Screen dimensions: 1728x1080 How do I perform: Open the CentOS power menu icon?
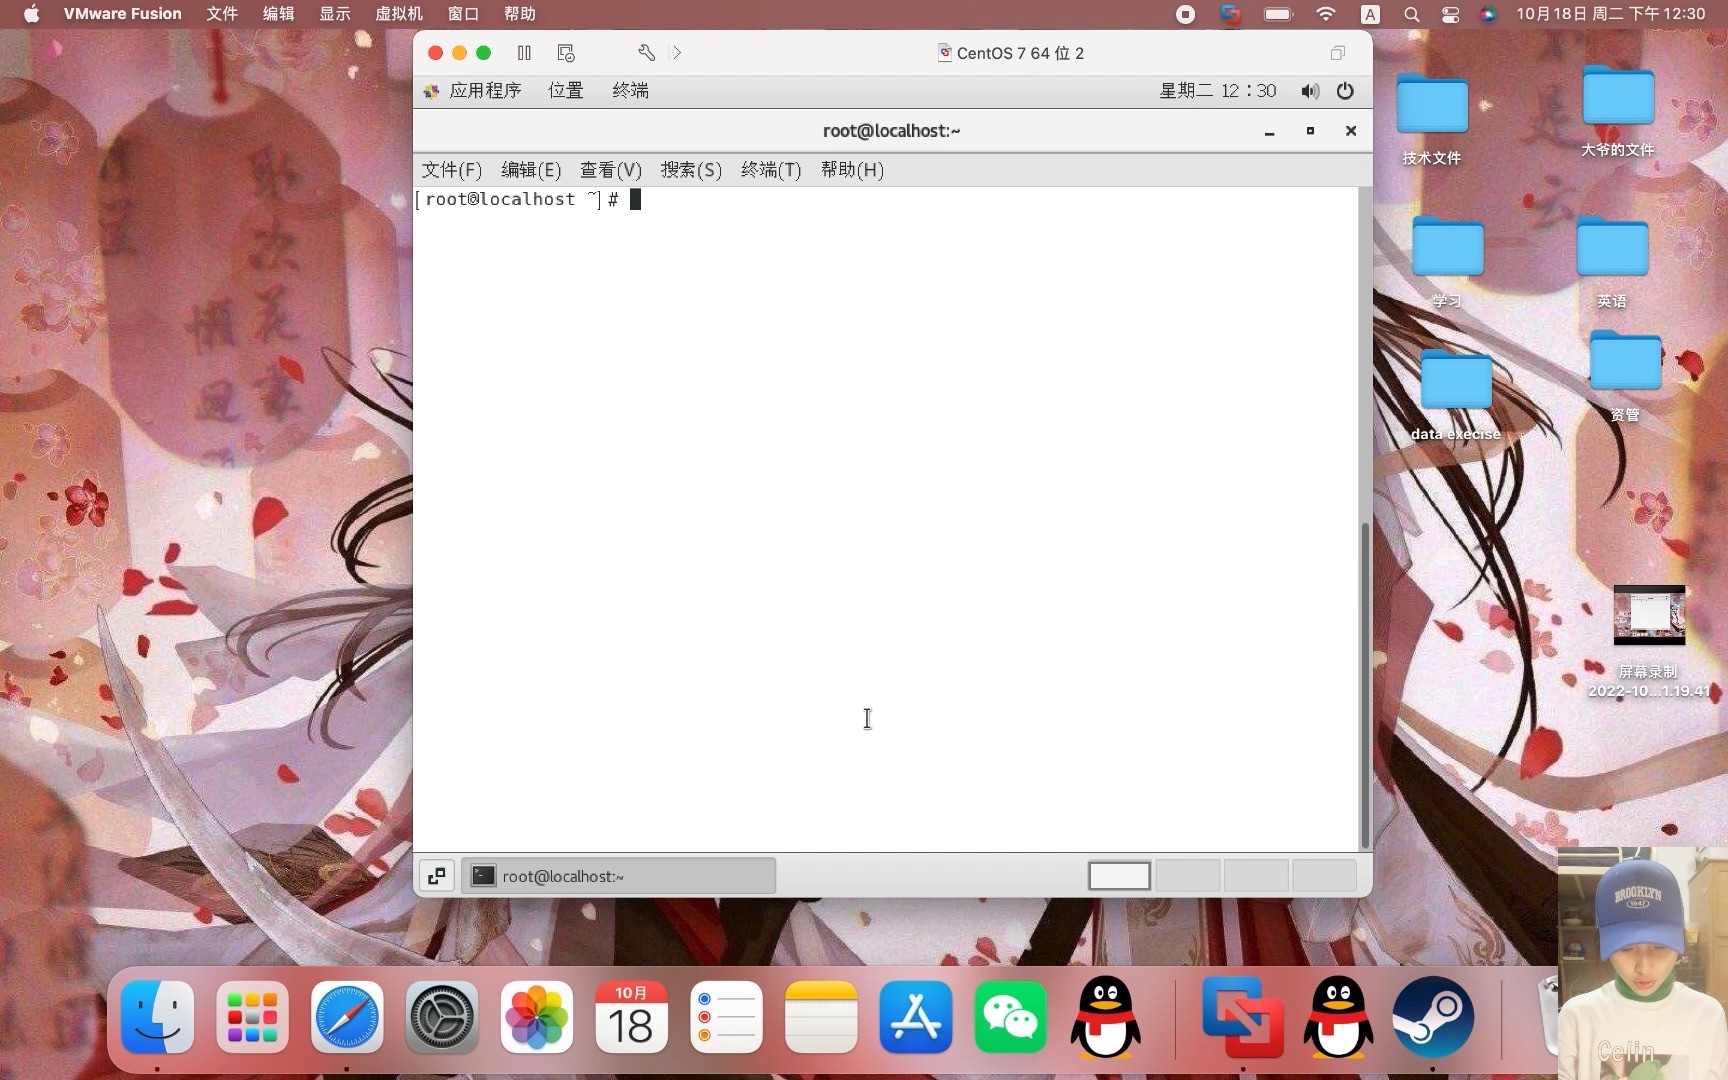[x=1345, y=91]
